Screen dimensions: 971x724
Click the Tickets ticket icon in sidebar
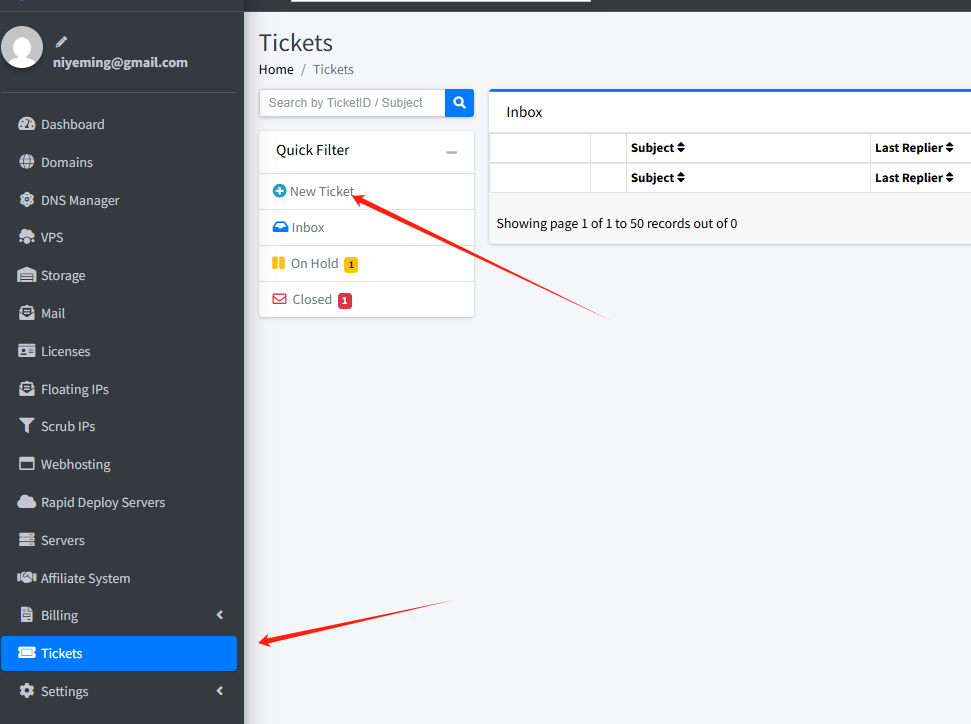tap(27, 653)
